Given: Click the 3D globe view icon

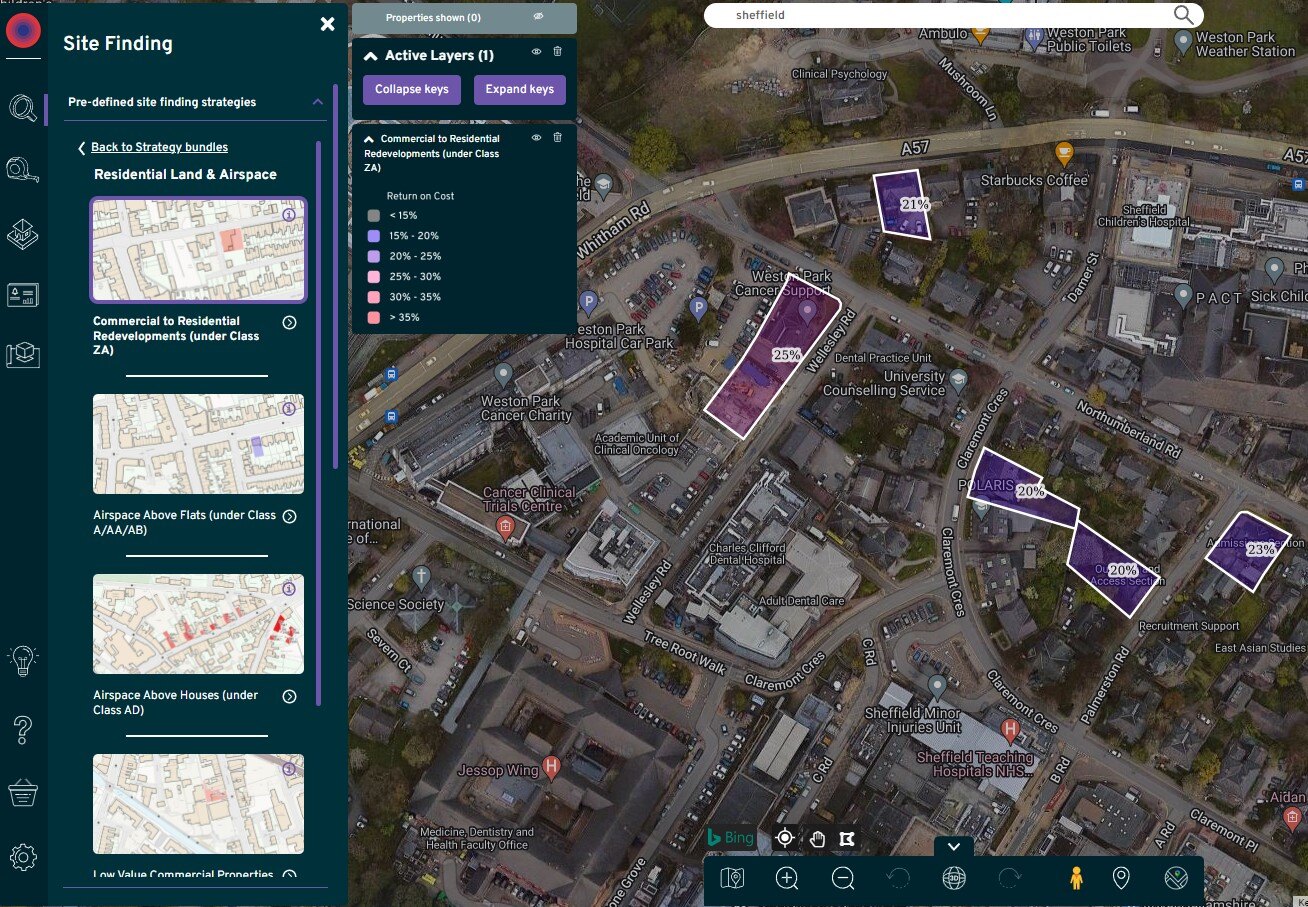Looking at the screenshot, I should 955,878.
